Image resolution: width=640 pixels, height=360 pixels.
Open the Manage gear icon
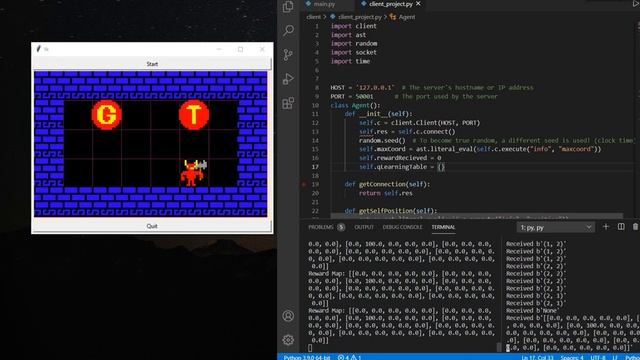click(x=288, y=340)
